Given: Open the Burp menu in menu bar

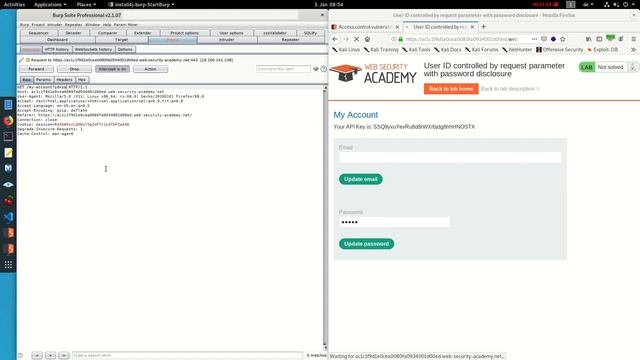Looking at the screenshot, I should [24, 25].
